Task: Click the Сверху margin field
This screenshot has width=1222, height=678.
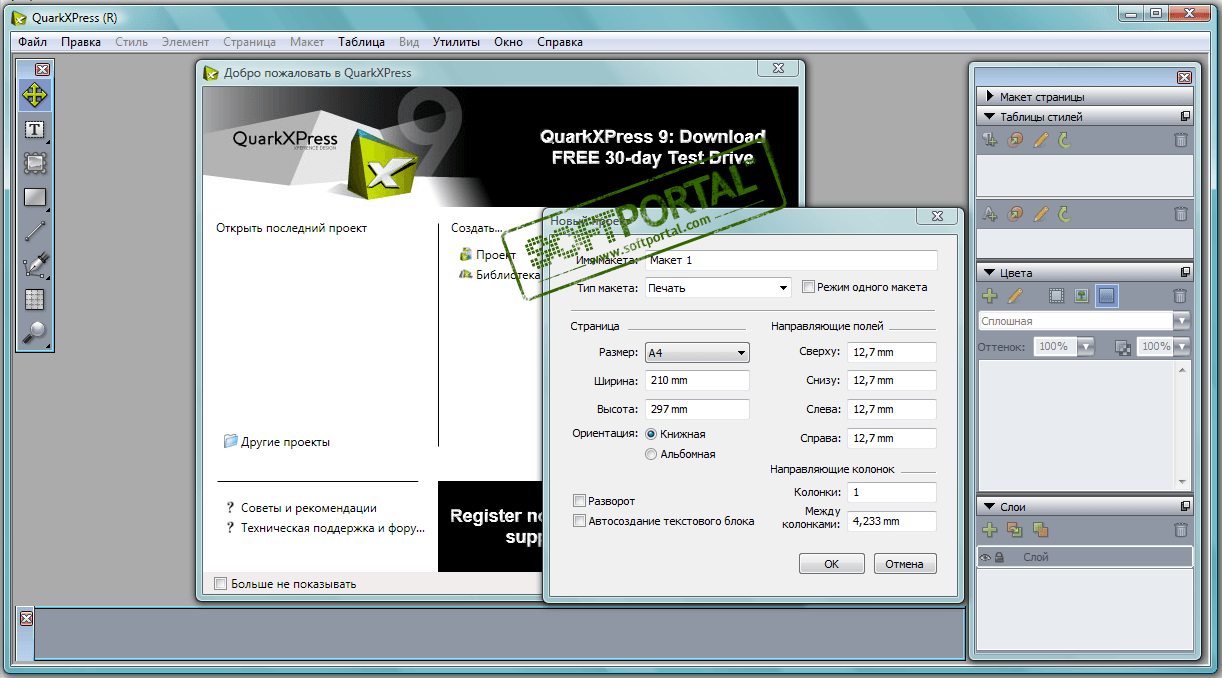Action: tap(892, 352)
